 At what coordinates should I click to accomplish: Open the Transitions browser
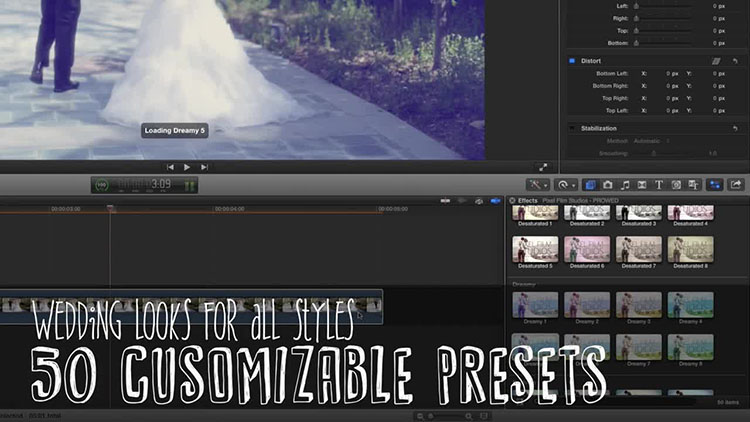coord(642,185)
